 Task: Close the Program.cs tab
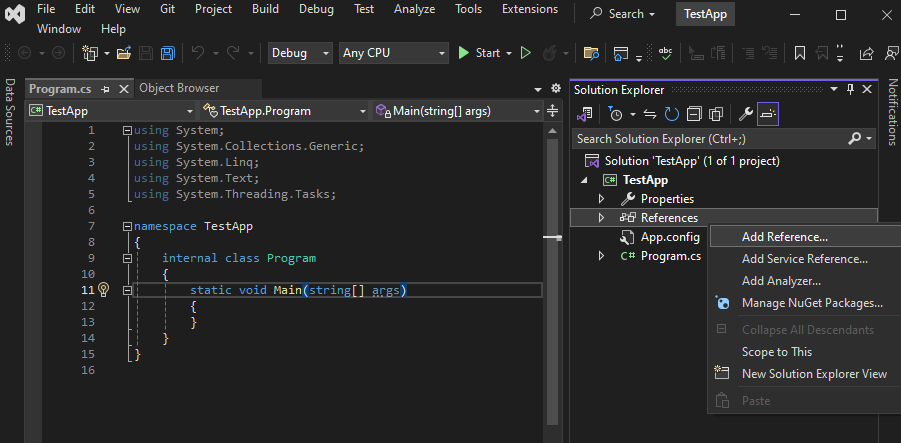tap(124, 89)
